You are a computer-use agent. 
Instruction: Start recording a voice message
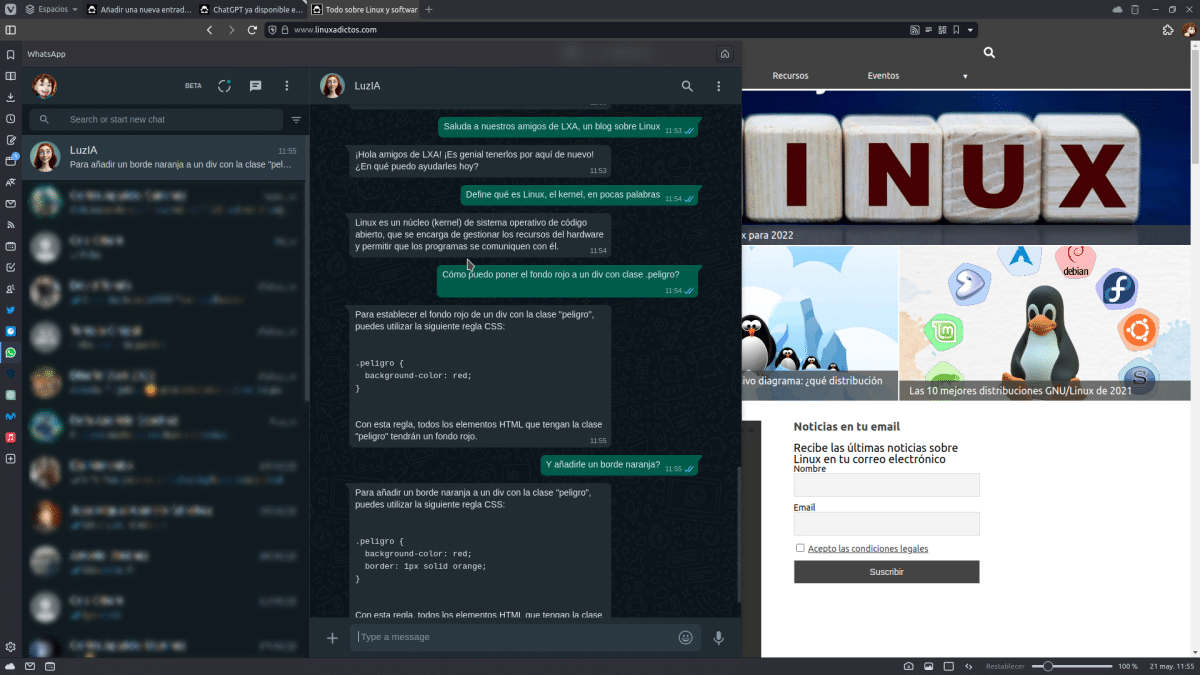pyautogui.click(x=718, y=637)
